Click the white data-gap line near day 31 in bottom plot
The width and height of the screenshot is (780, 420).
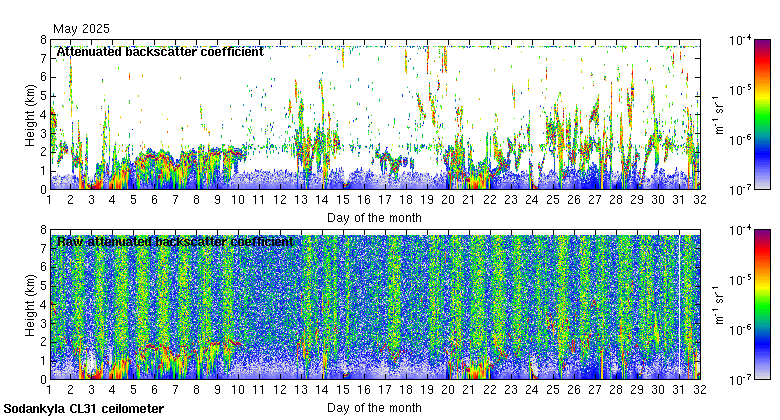pos(680,305)
